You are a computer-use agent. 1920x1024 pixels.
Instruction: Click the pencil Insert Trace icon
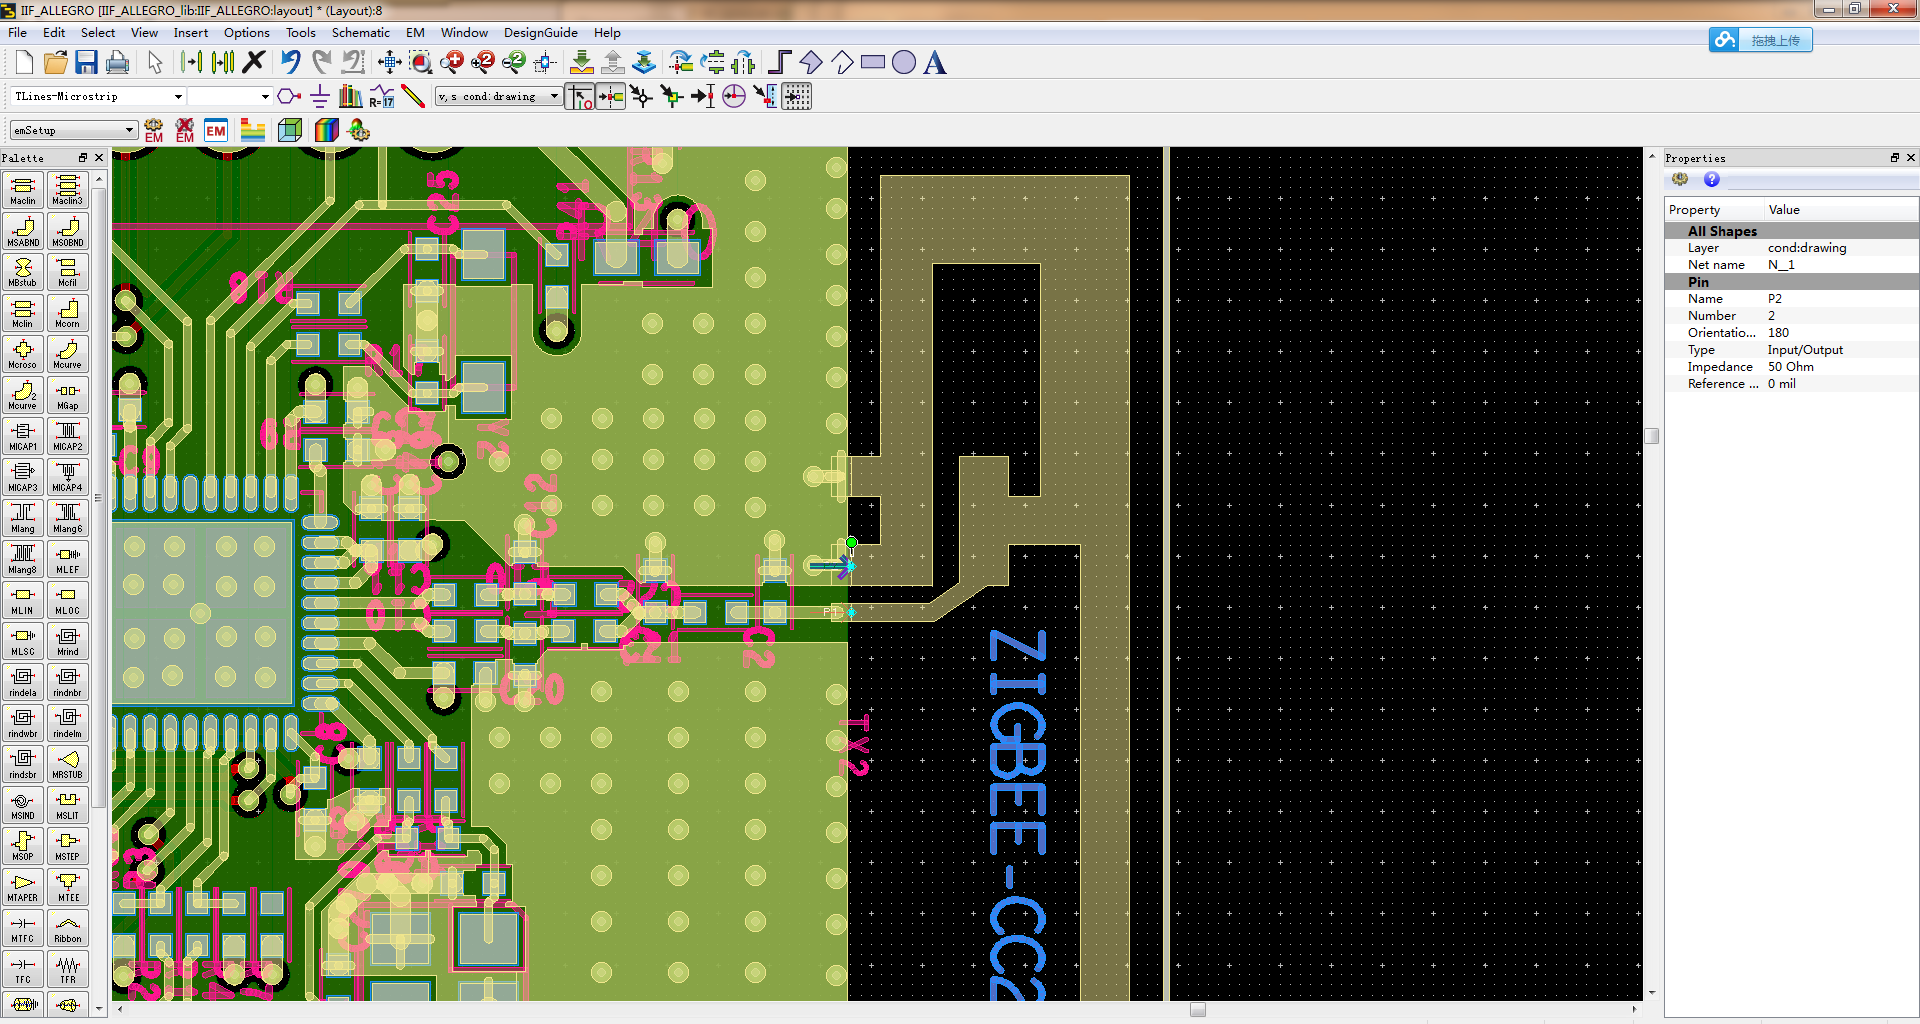click(x=413, y=96)
